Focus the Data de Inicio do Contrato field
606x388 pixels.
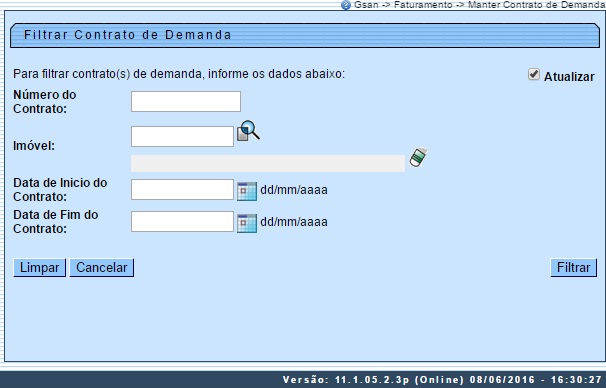click(182, 189)
